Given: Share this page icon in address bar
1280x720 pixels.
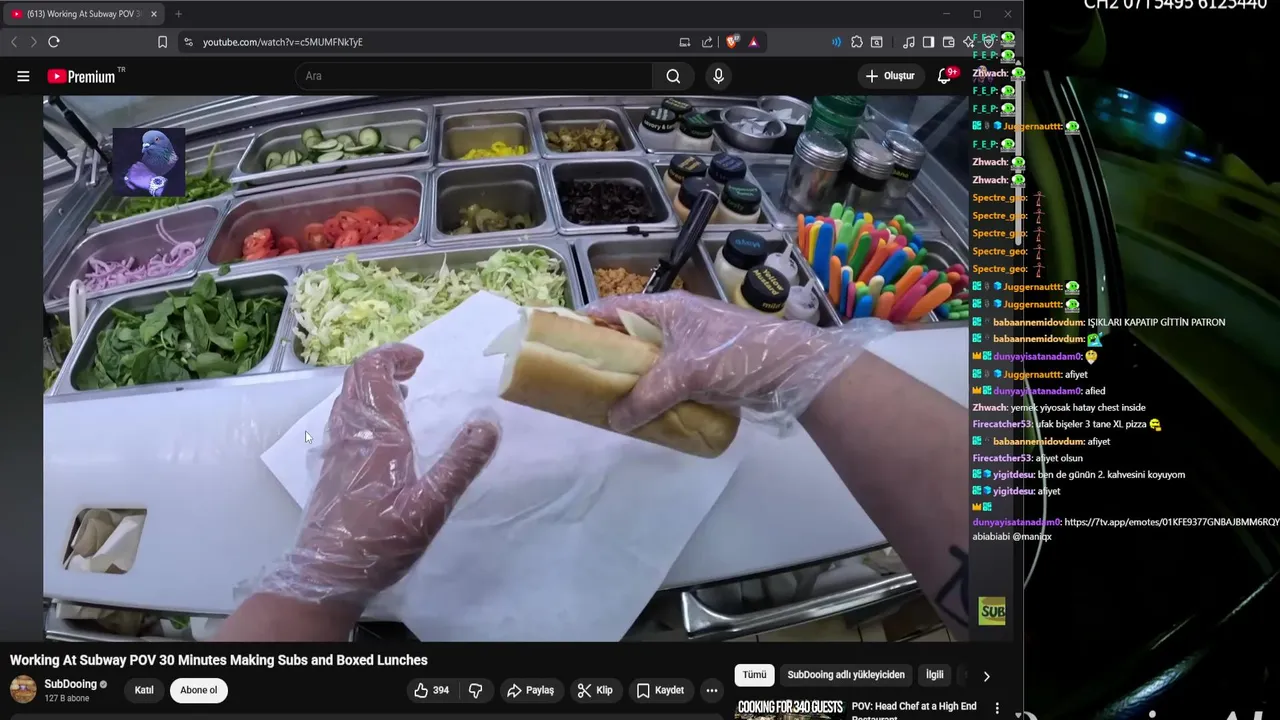Looking at the screenshot, I should 707,42.
